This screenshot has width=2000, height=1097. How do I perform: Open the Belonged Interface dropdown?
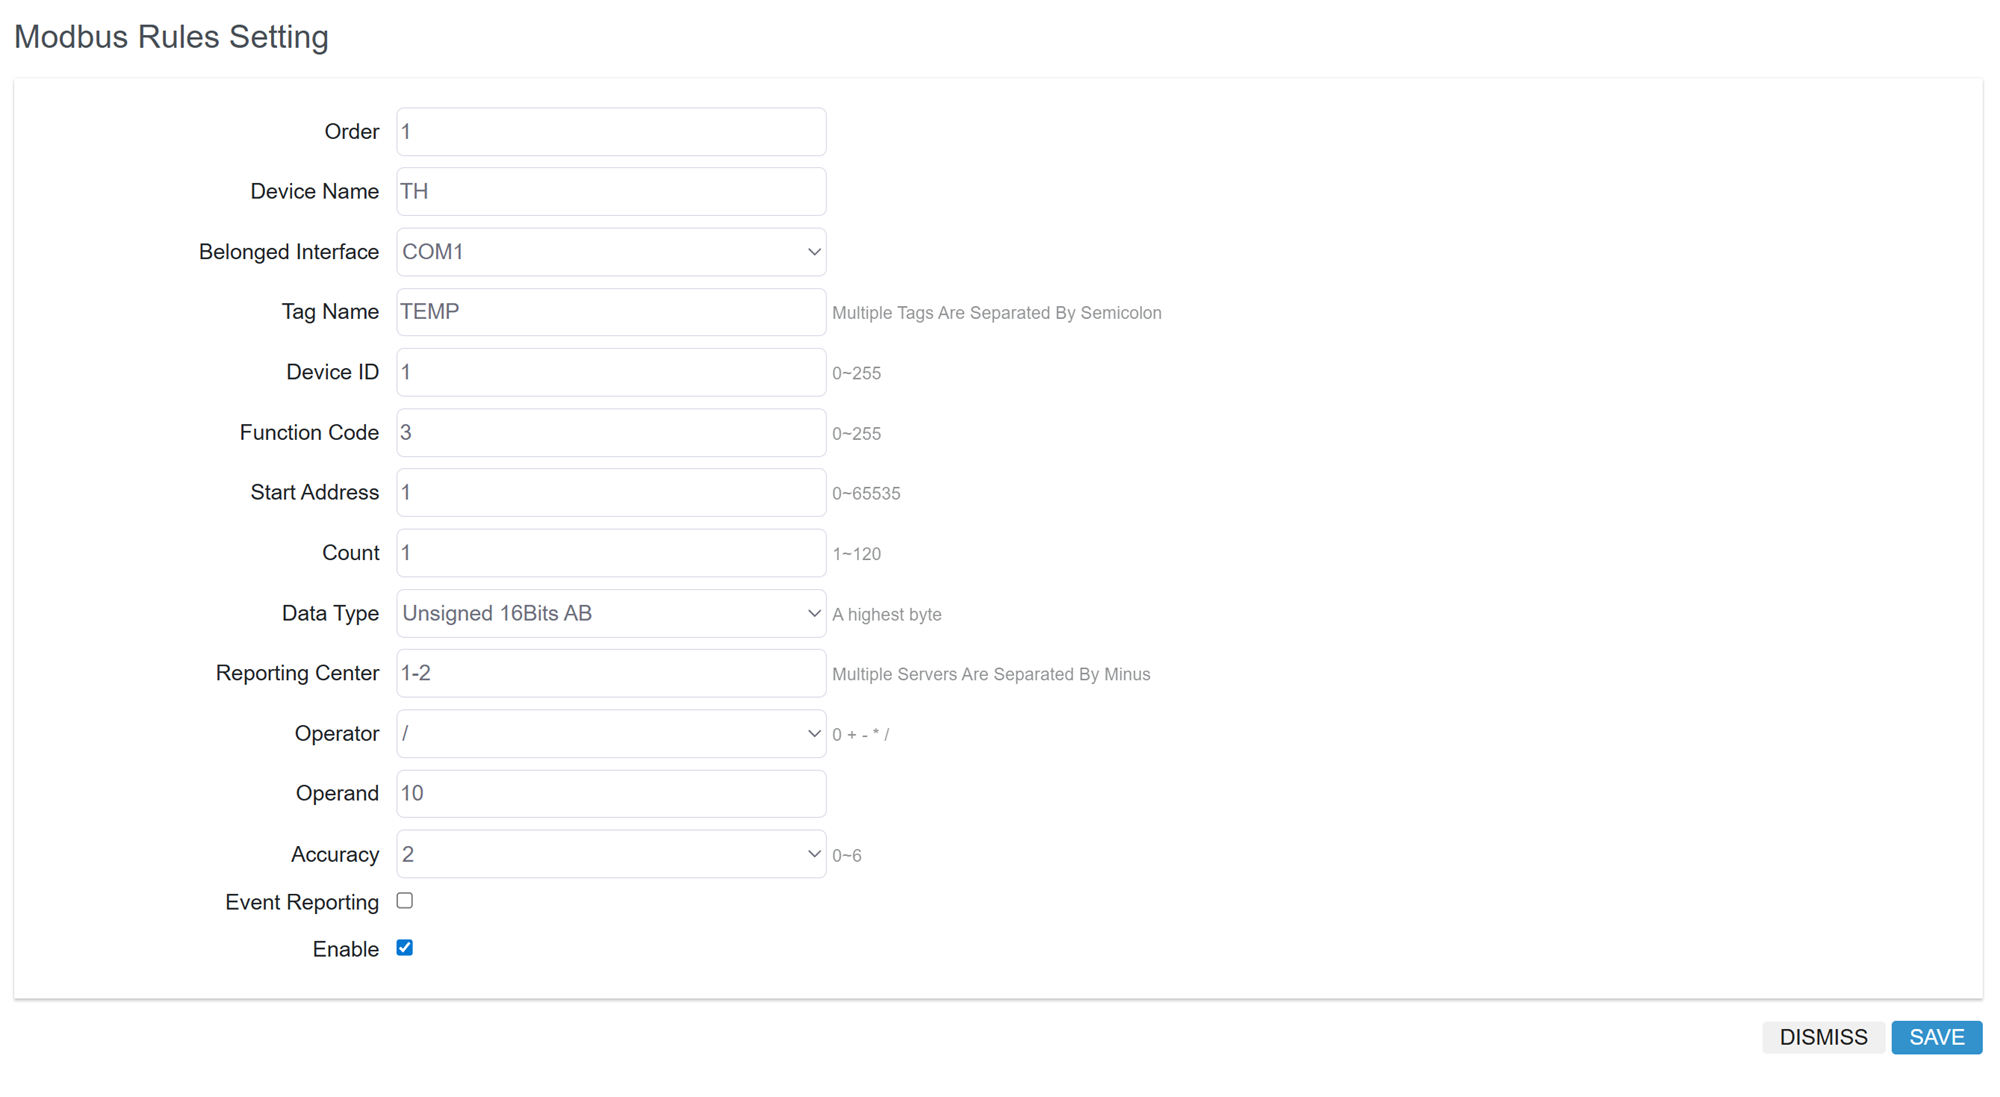611,252
